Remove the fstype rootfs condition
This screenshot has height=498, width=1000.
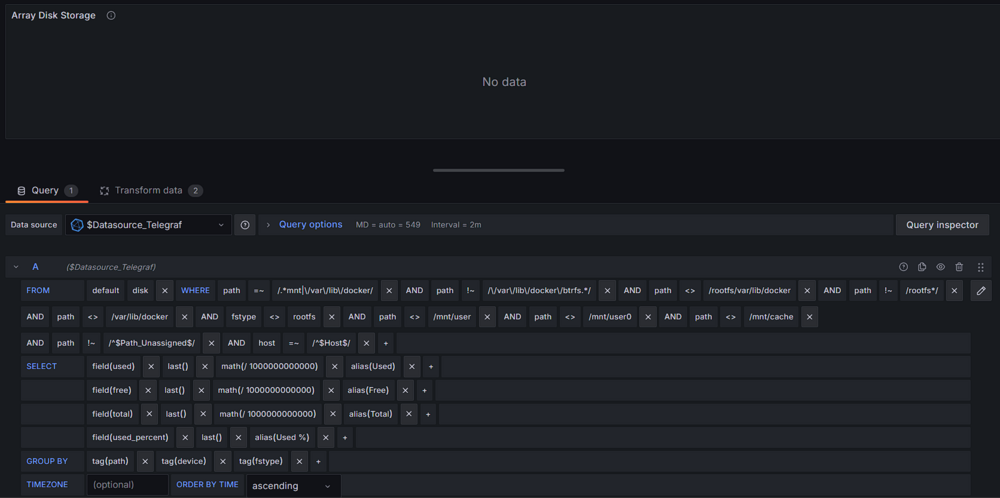[x=332, y=317]
